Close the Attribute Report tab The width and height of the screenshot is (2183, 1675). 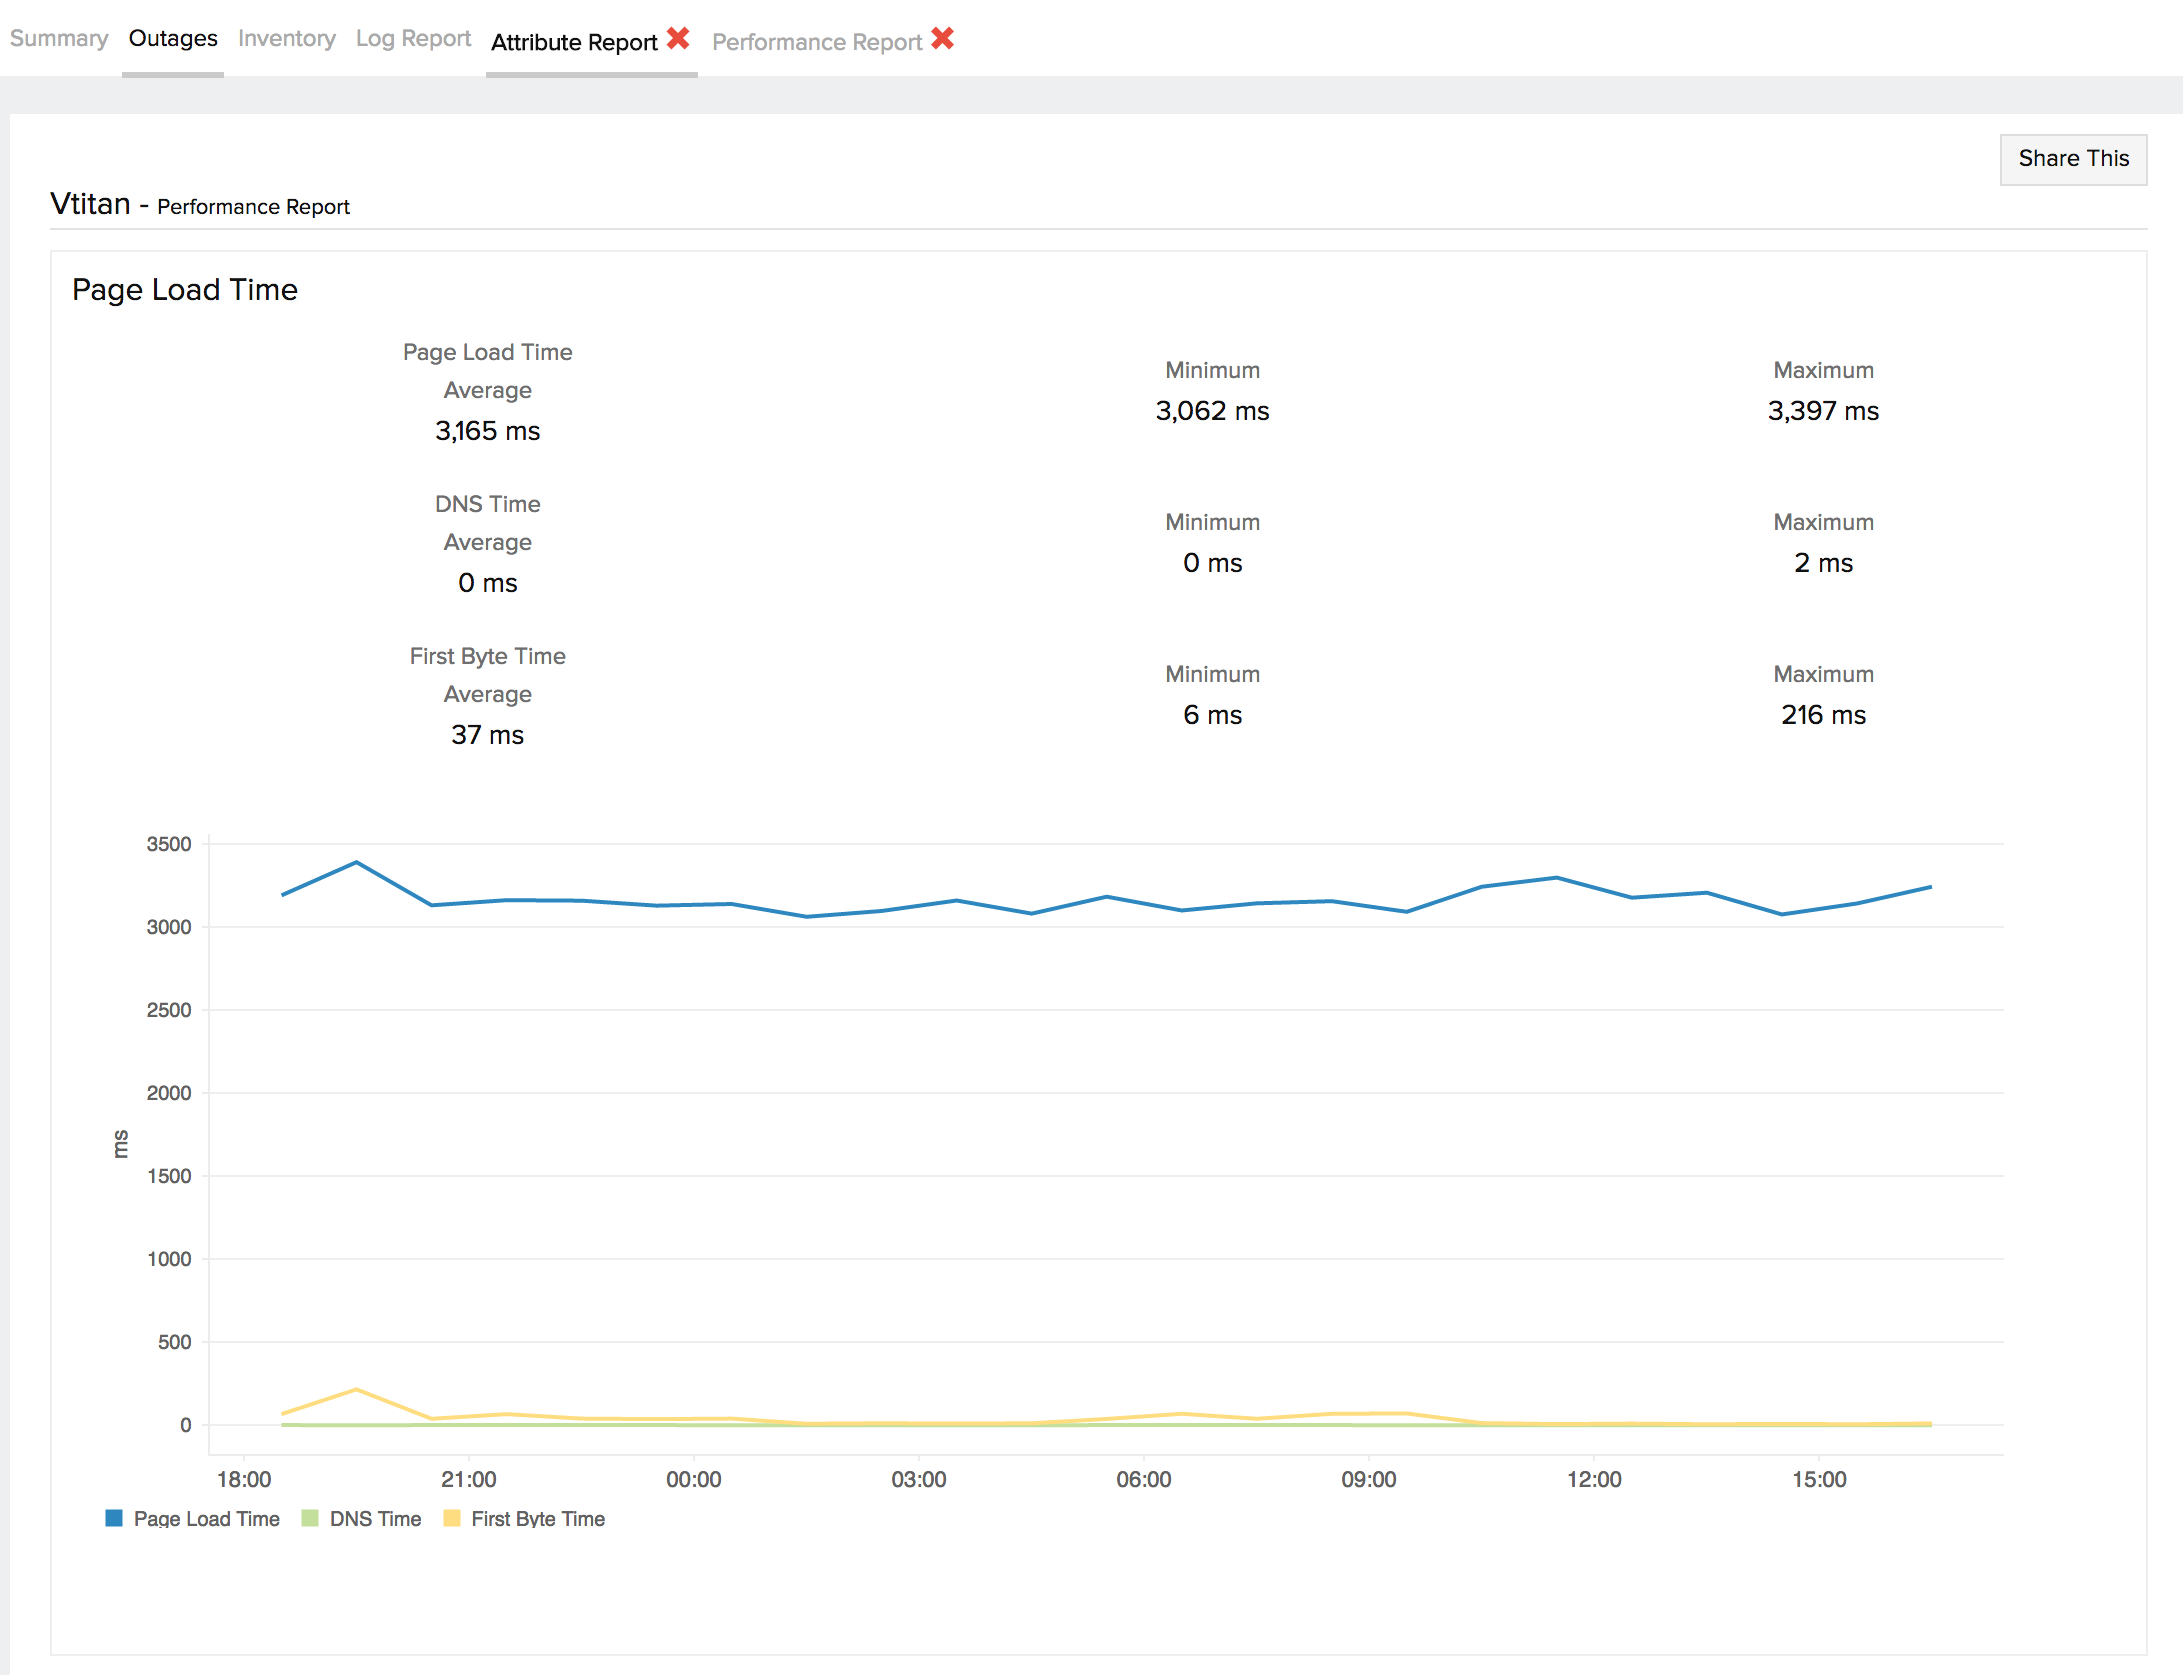coord(678,39)
